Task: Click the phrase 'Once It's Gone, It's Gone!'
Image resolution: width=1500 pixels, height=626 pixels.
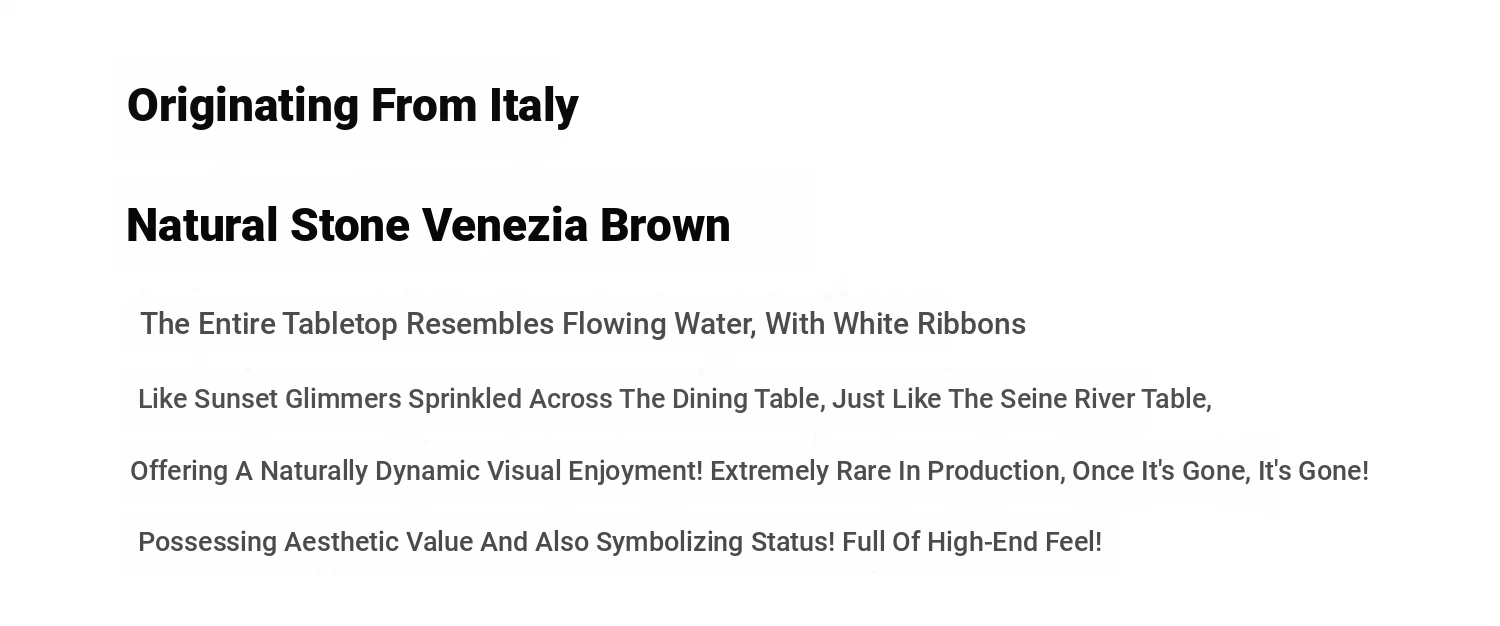Action: tap(1220, 471)
